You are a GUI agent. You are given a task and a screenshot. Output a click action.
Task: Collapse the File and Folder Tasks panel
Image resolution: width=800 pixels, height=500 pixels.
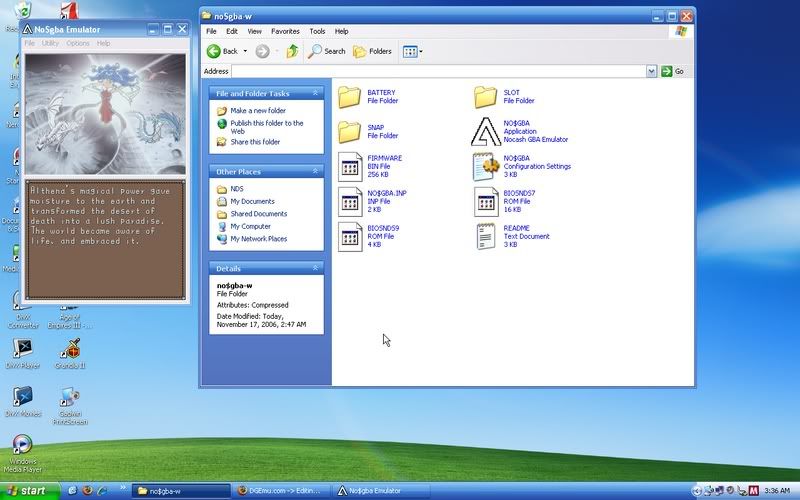315,94
